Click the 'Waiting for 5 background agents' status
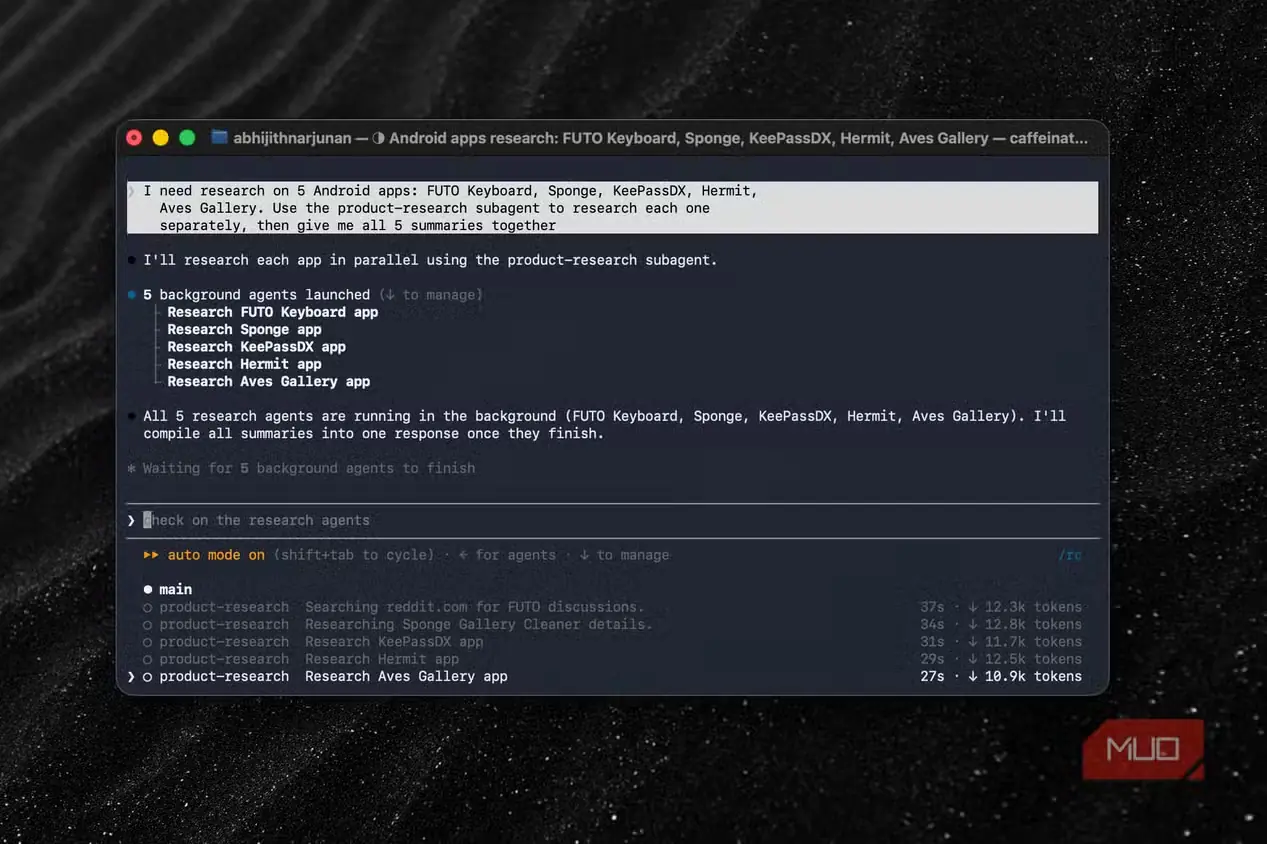1267x844 pixels. click(309, 468)
